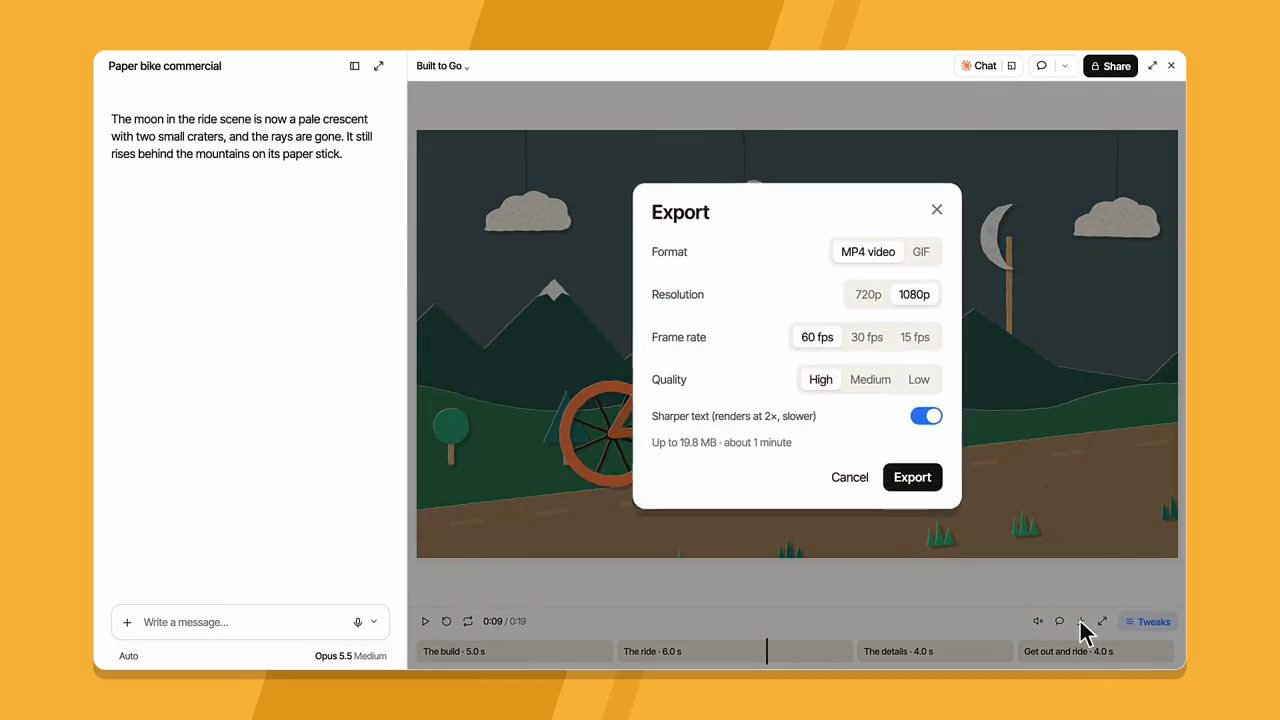The width and height of the screenshot is (1280, 720).
Task: Choose GIF as the export format
Action: [921, 252]
